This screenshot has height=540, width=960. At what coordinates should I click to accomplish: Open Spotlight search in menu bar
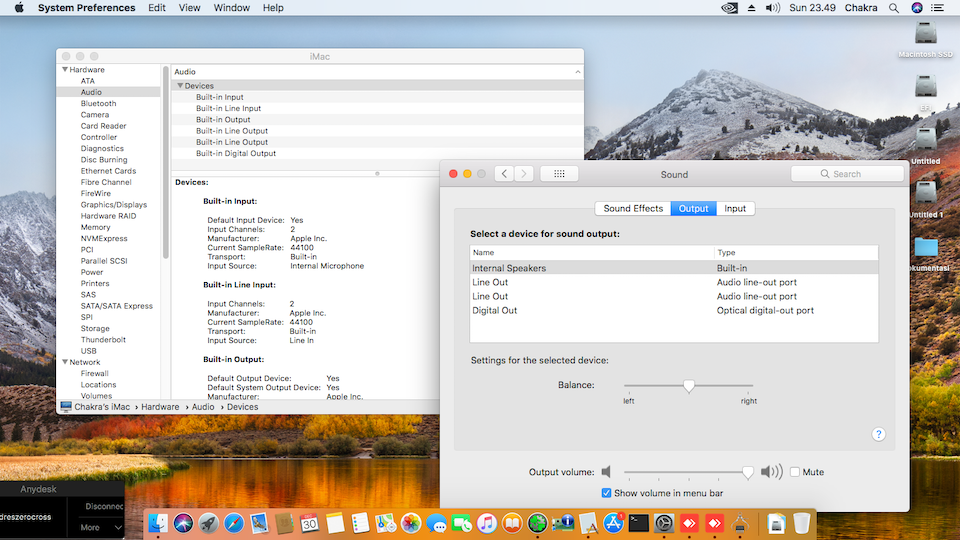click(x=894, y=8)
